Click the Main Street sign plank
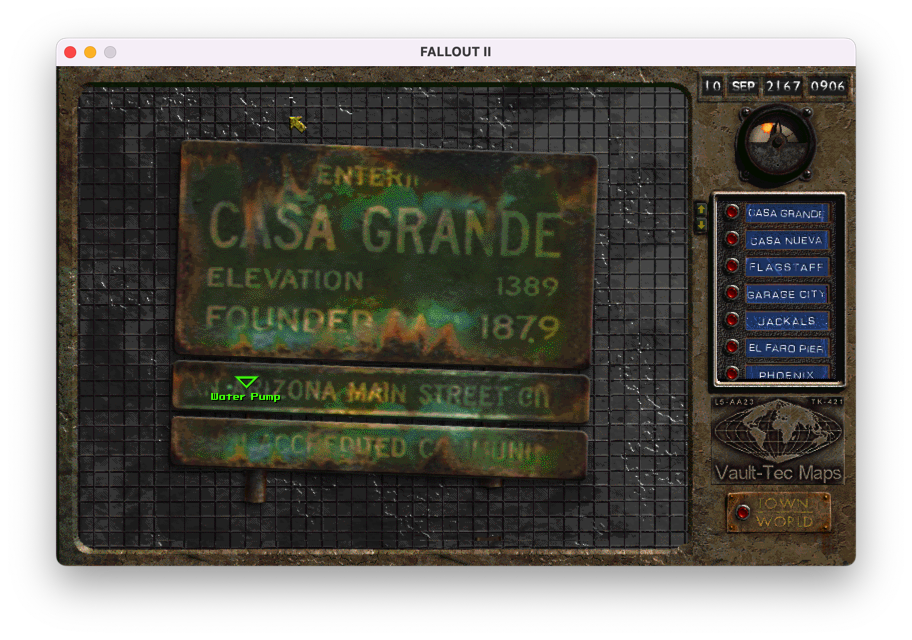The height and width of the screenshot is (640, 912). point(381,391)
